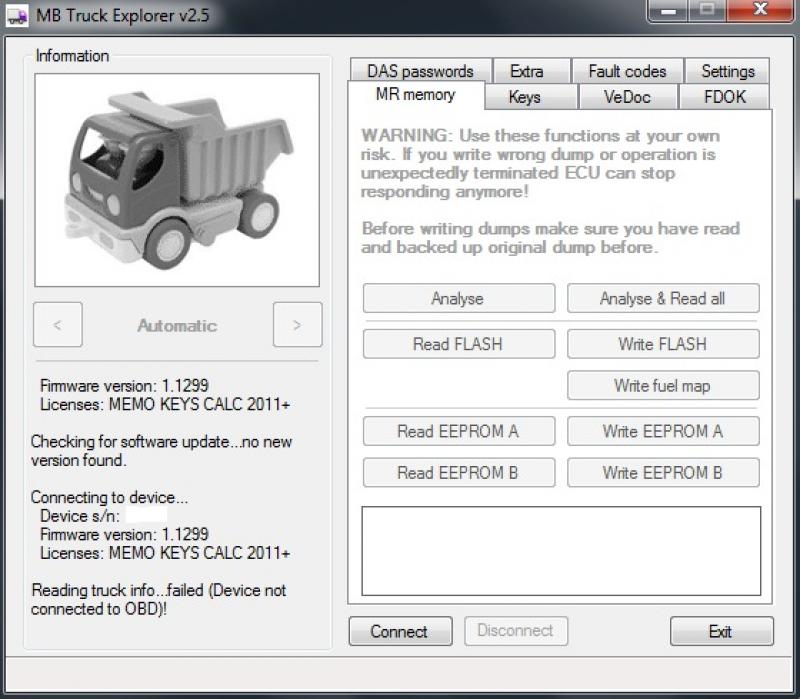This screenshot has height=699, width=800.
Task: Go to previous truck model with left arrow
Action: pos(58,324)
